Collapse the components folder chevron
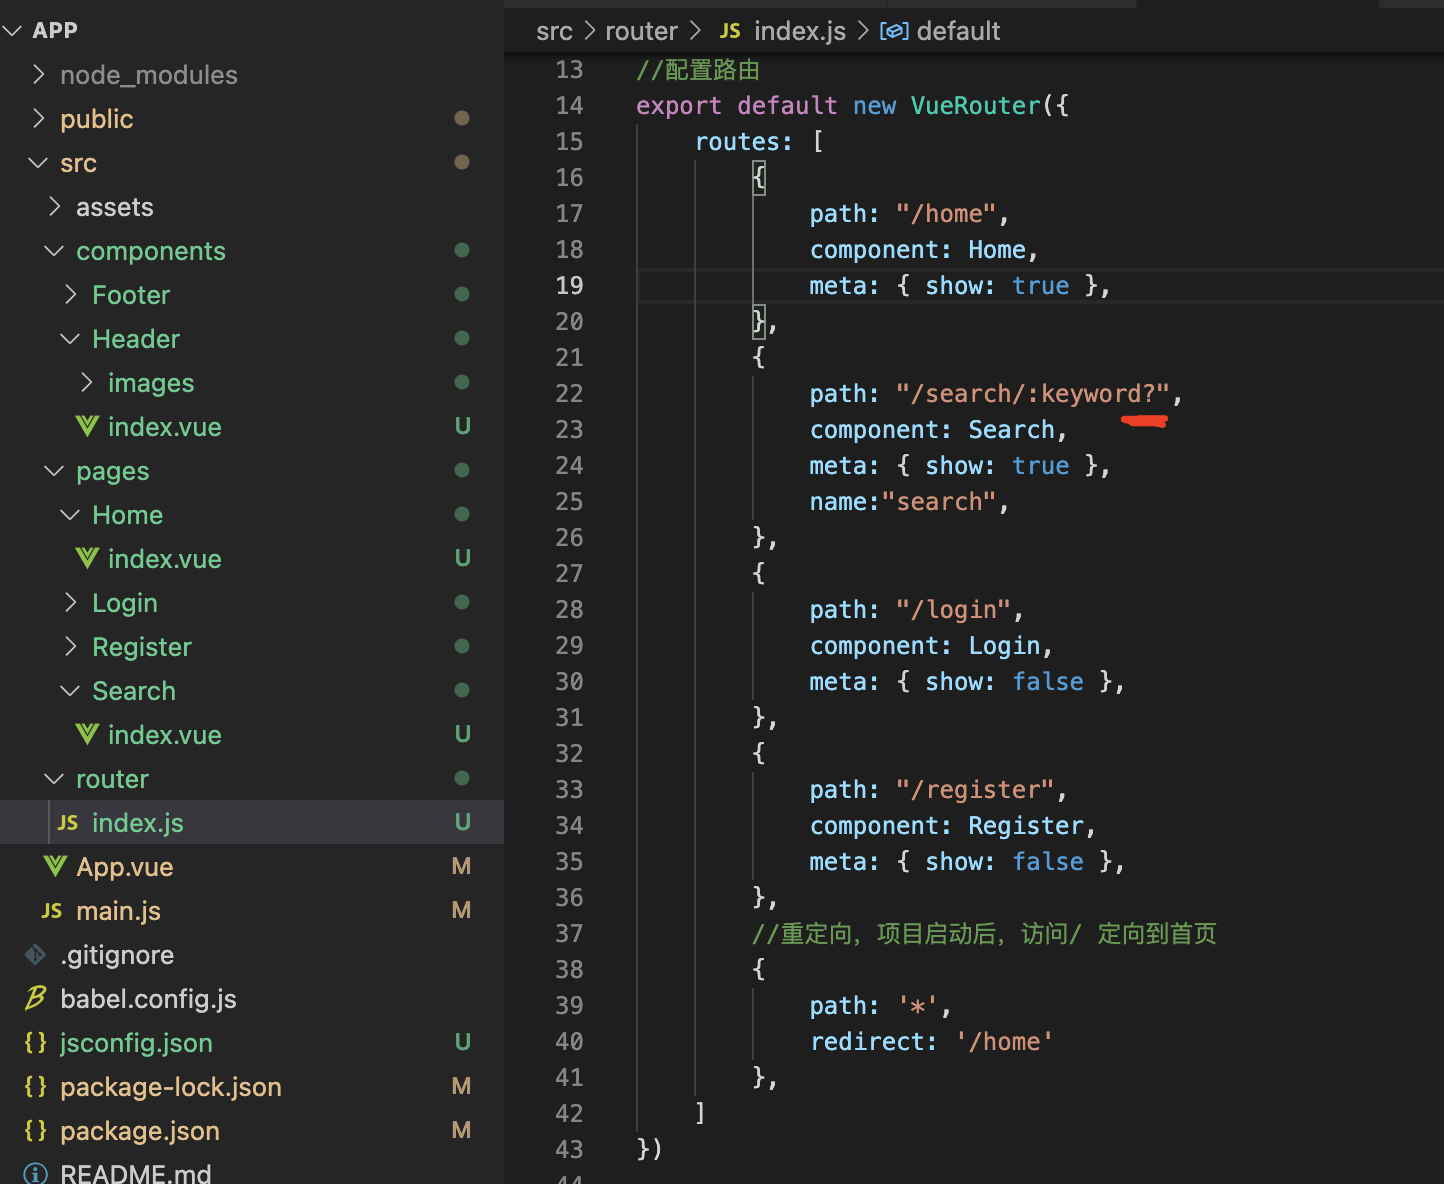The width and height of the screenshot is (1444, 1184). (54, 250)
